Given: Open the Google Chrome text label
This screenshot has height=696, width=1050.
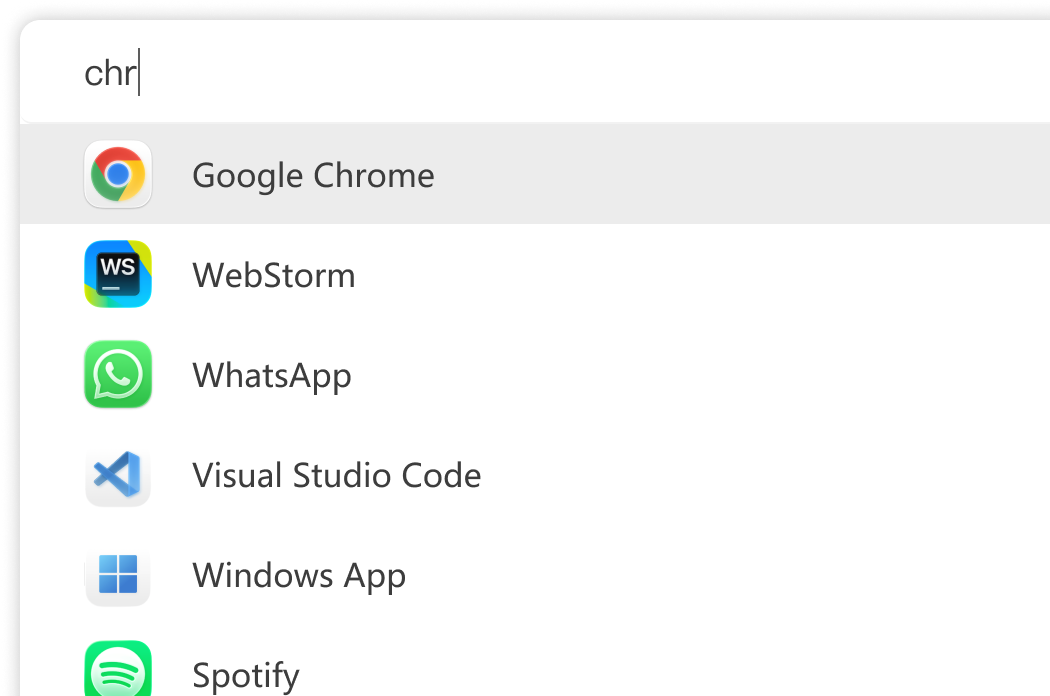Looking at the screenshot, I should coord(313,176).
